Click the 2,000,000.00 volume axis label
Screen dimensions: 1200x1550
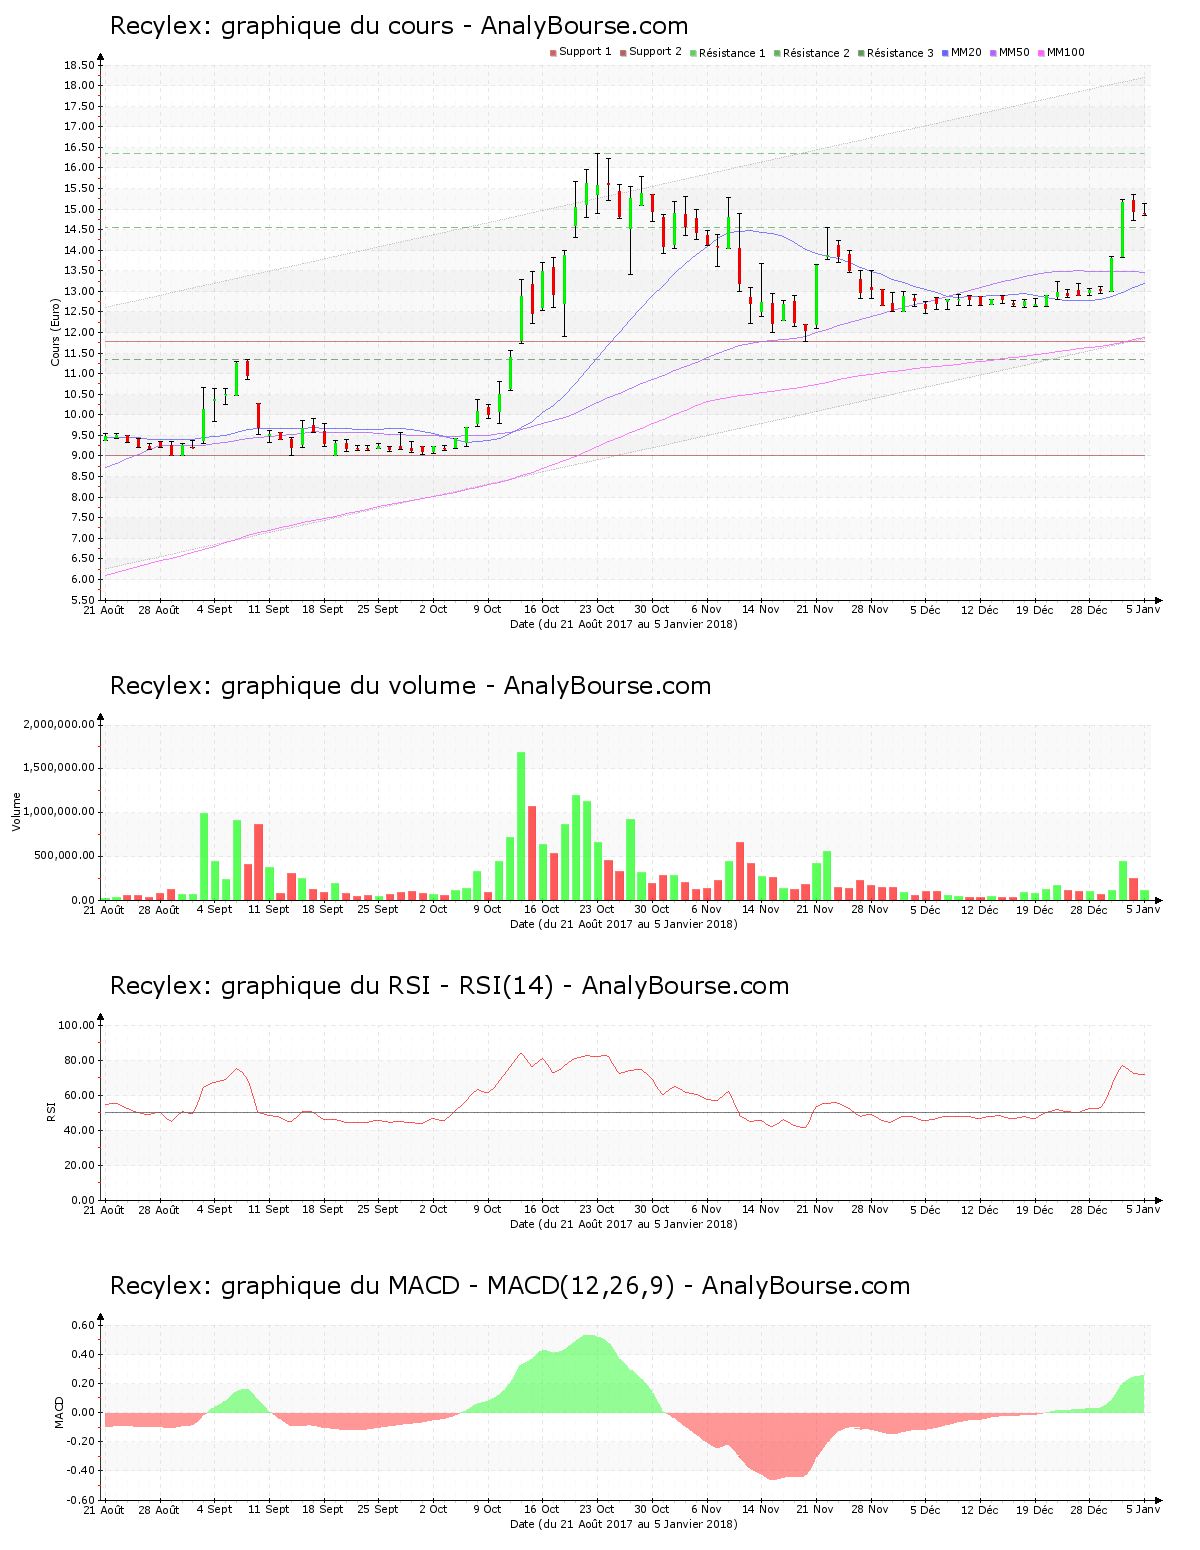(59, 724)
